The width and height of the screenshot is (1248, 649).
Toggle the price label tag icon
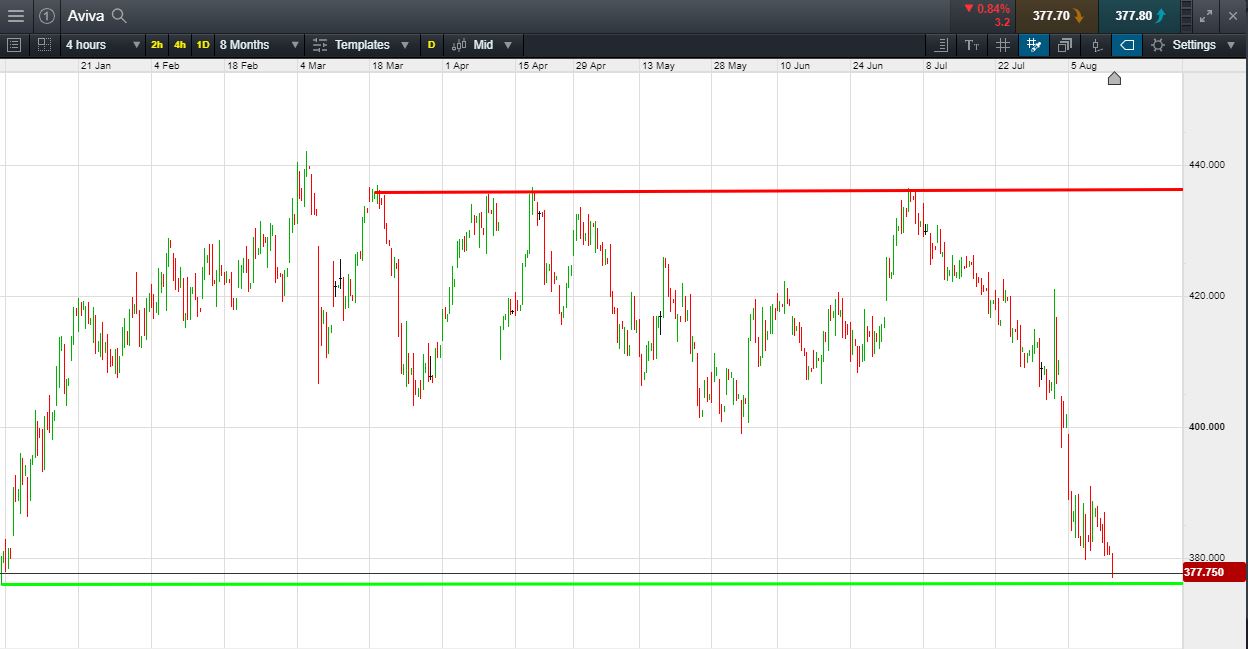1127,45
